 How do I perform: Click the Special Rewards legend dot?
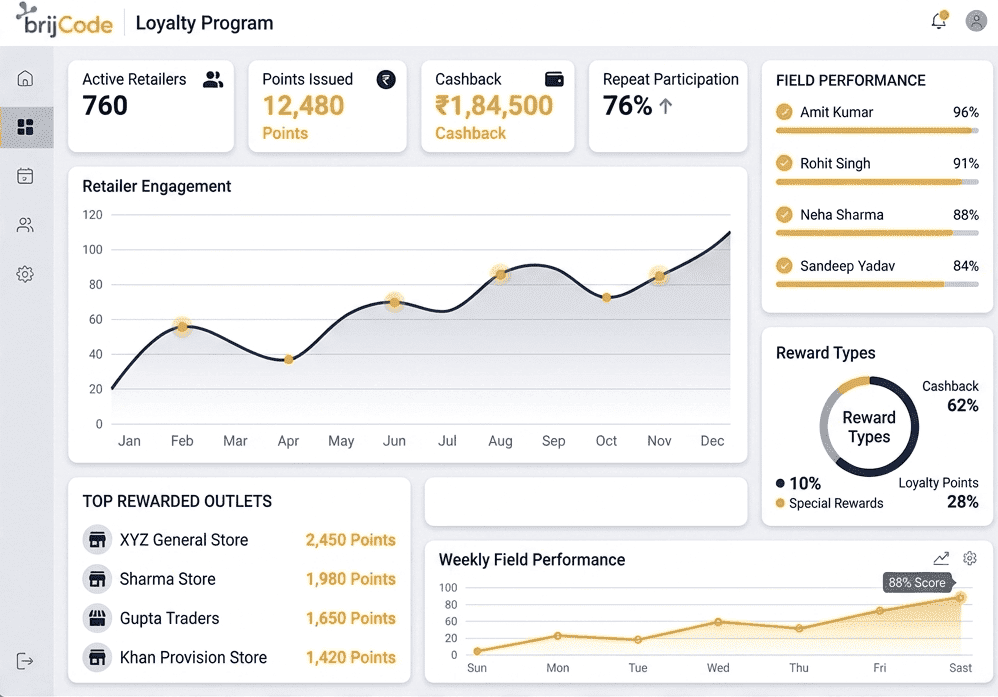[x=780, y=503]
